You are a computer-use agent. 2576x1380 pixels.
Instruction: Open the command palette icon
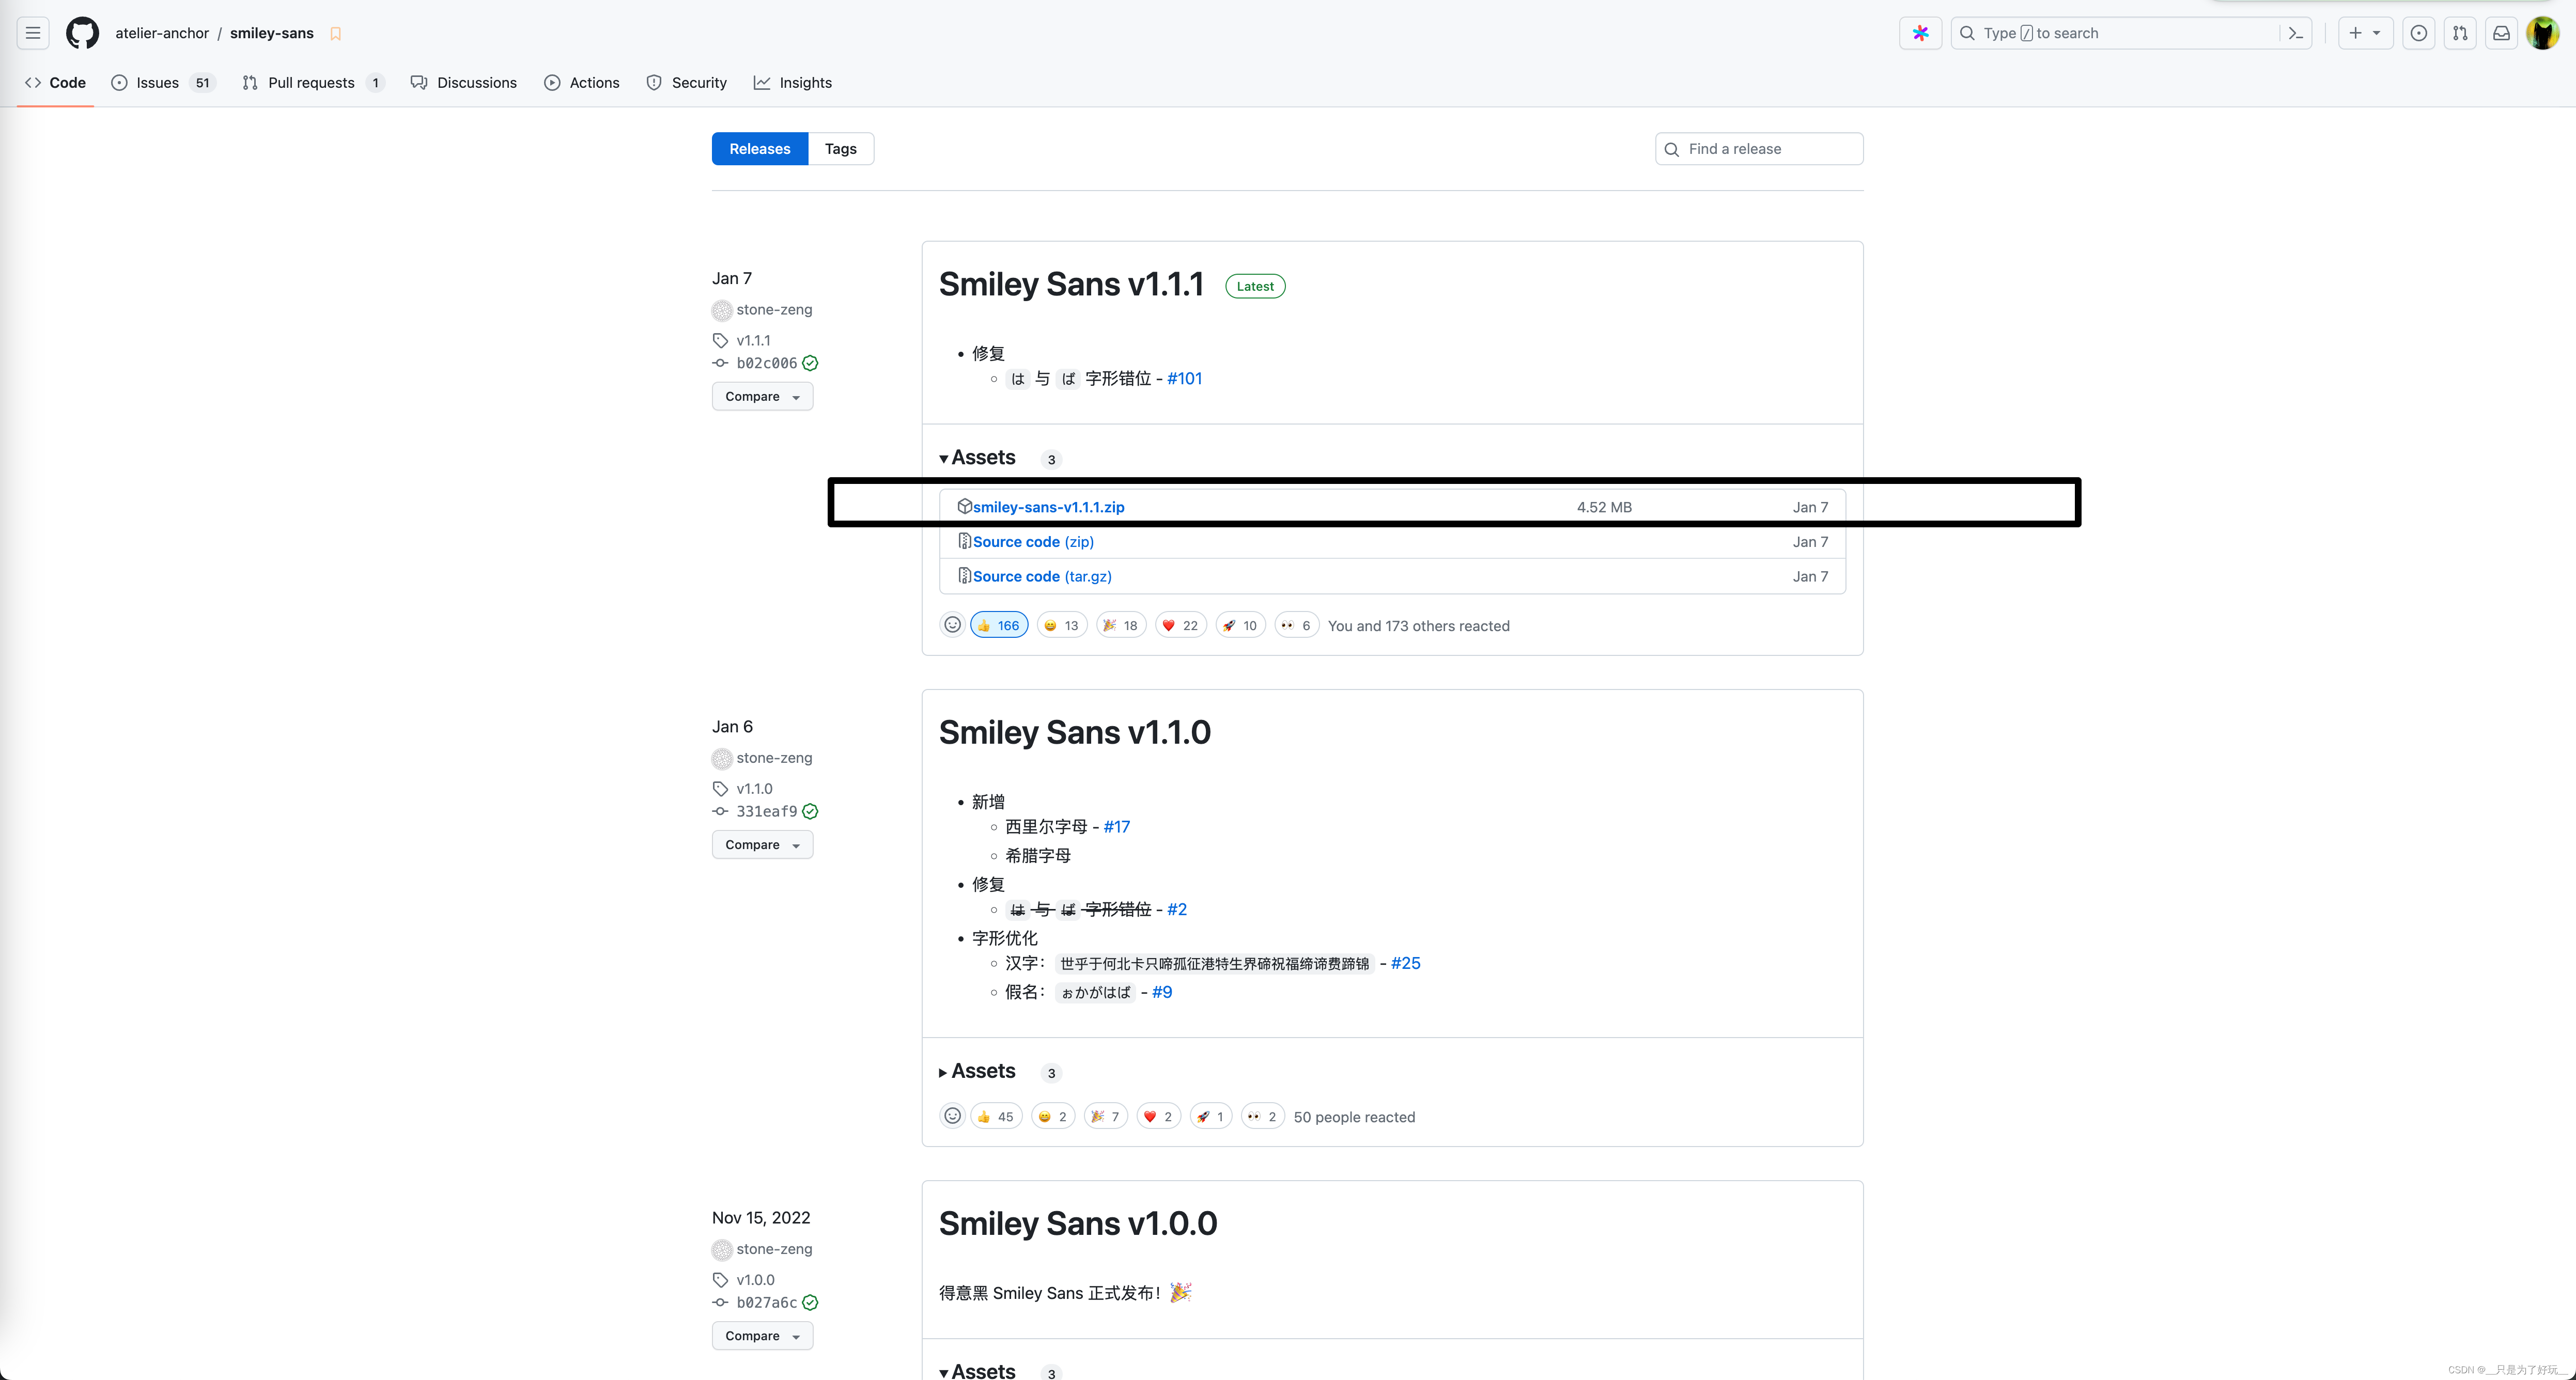[x=2296, y=33]
